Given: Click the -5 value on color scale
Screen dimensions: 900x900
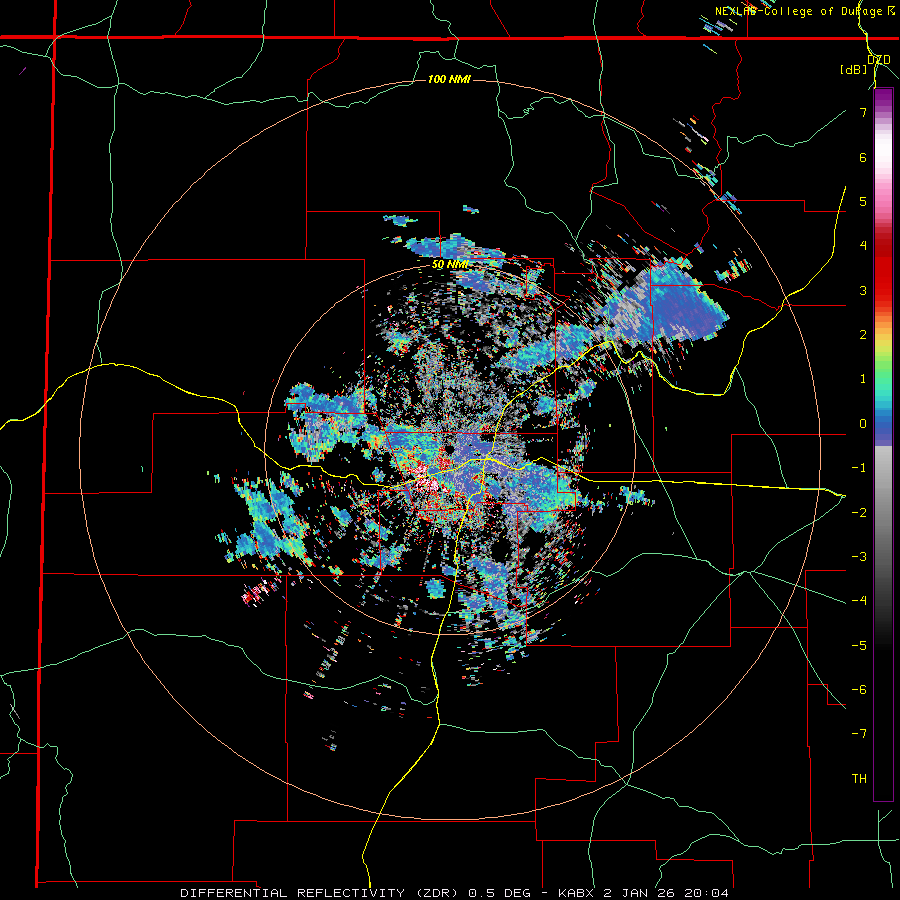Looking at the screenshot, I should [x=859, y=646].
